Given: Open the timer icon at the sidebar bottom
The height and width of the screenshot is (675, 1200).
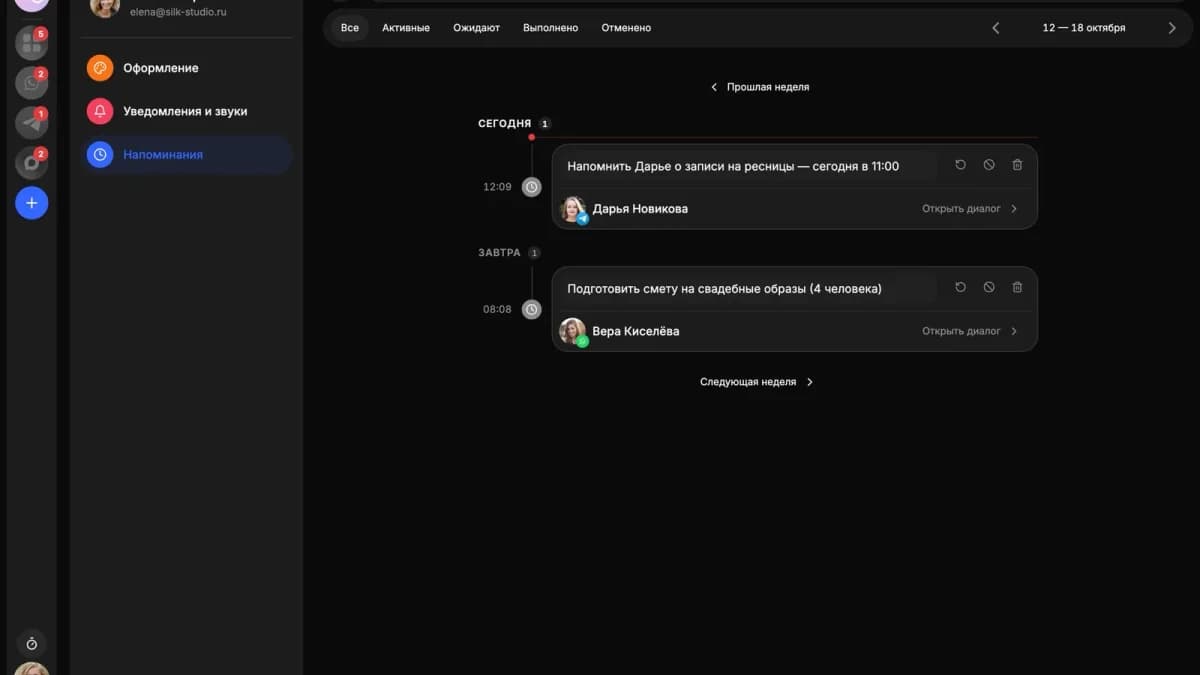Looking at the screenshot, I should pos(31,644).
